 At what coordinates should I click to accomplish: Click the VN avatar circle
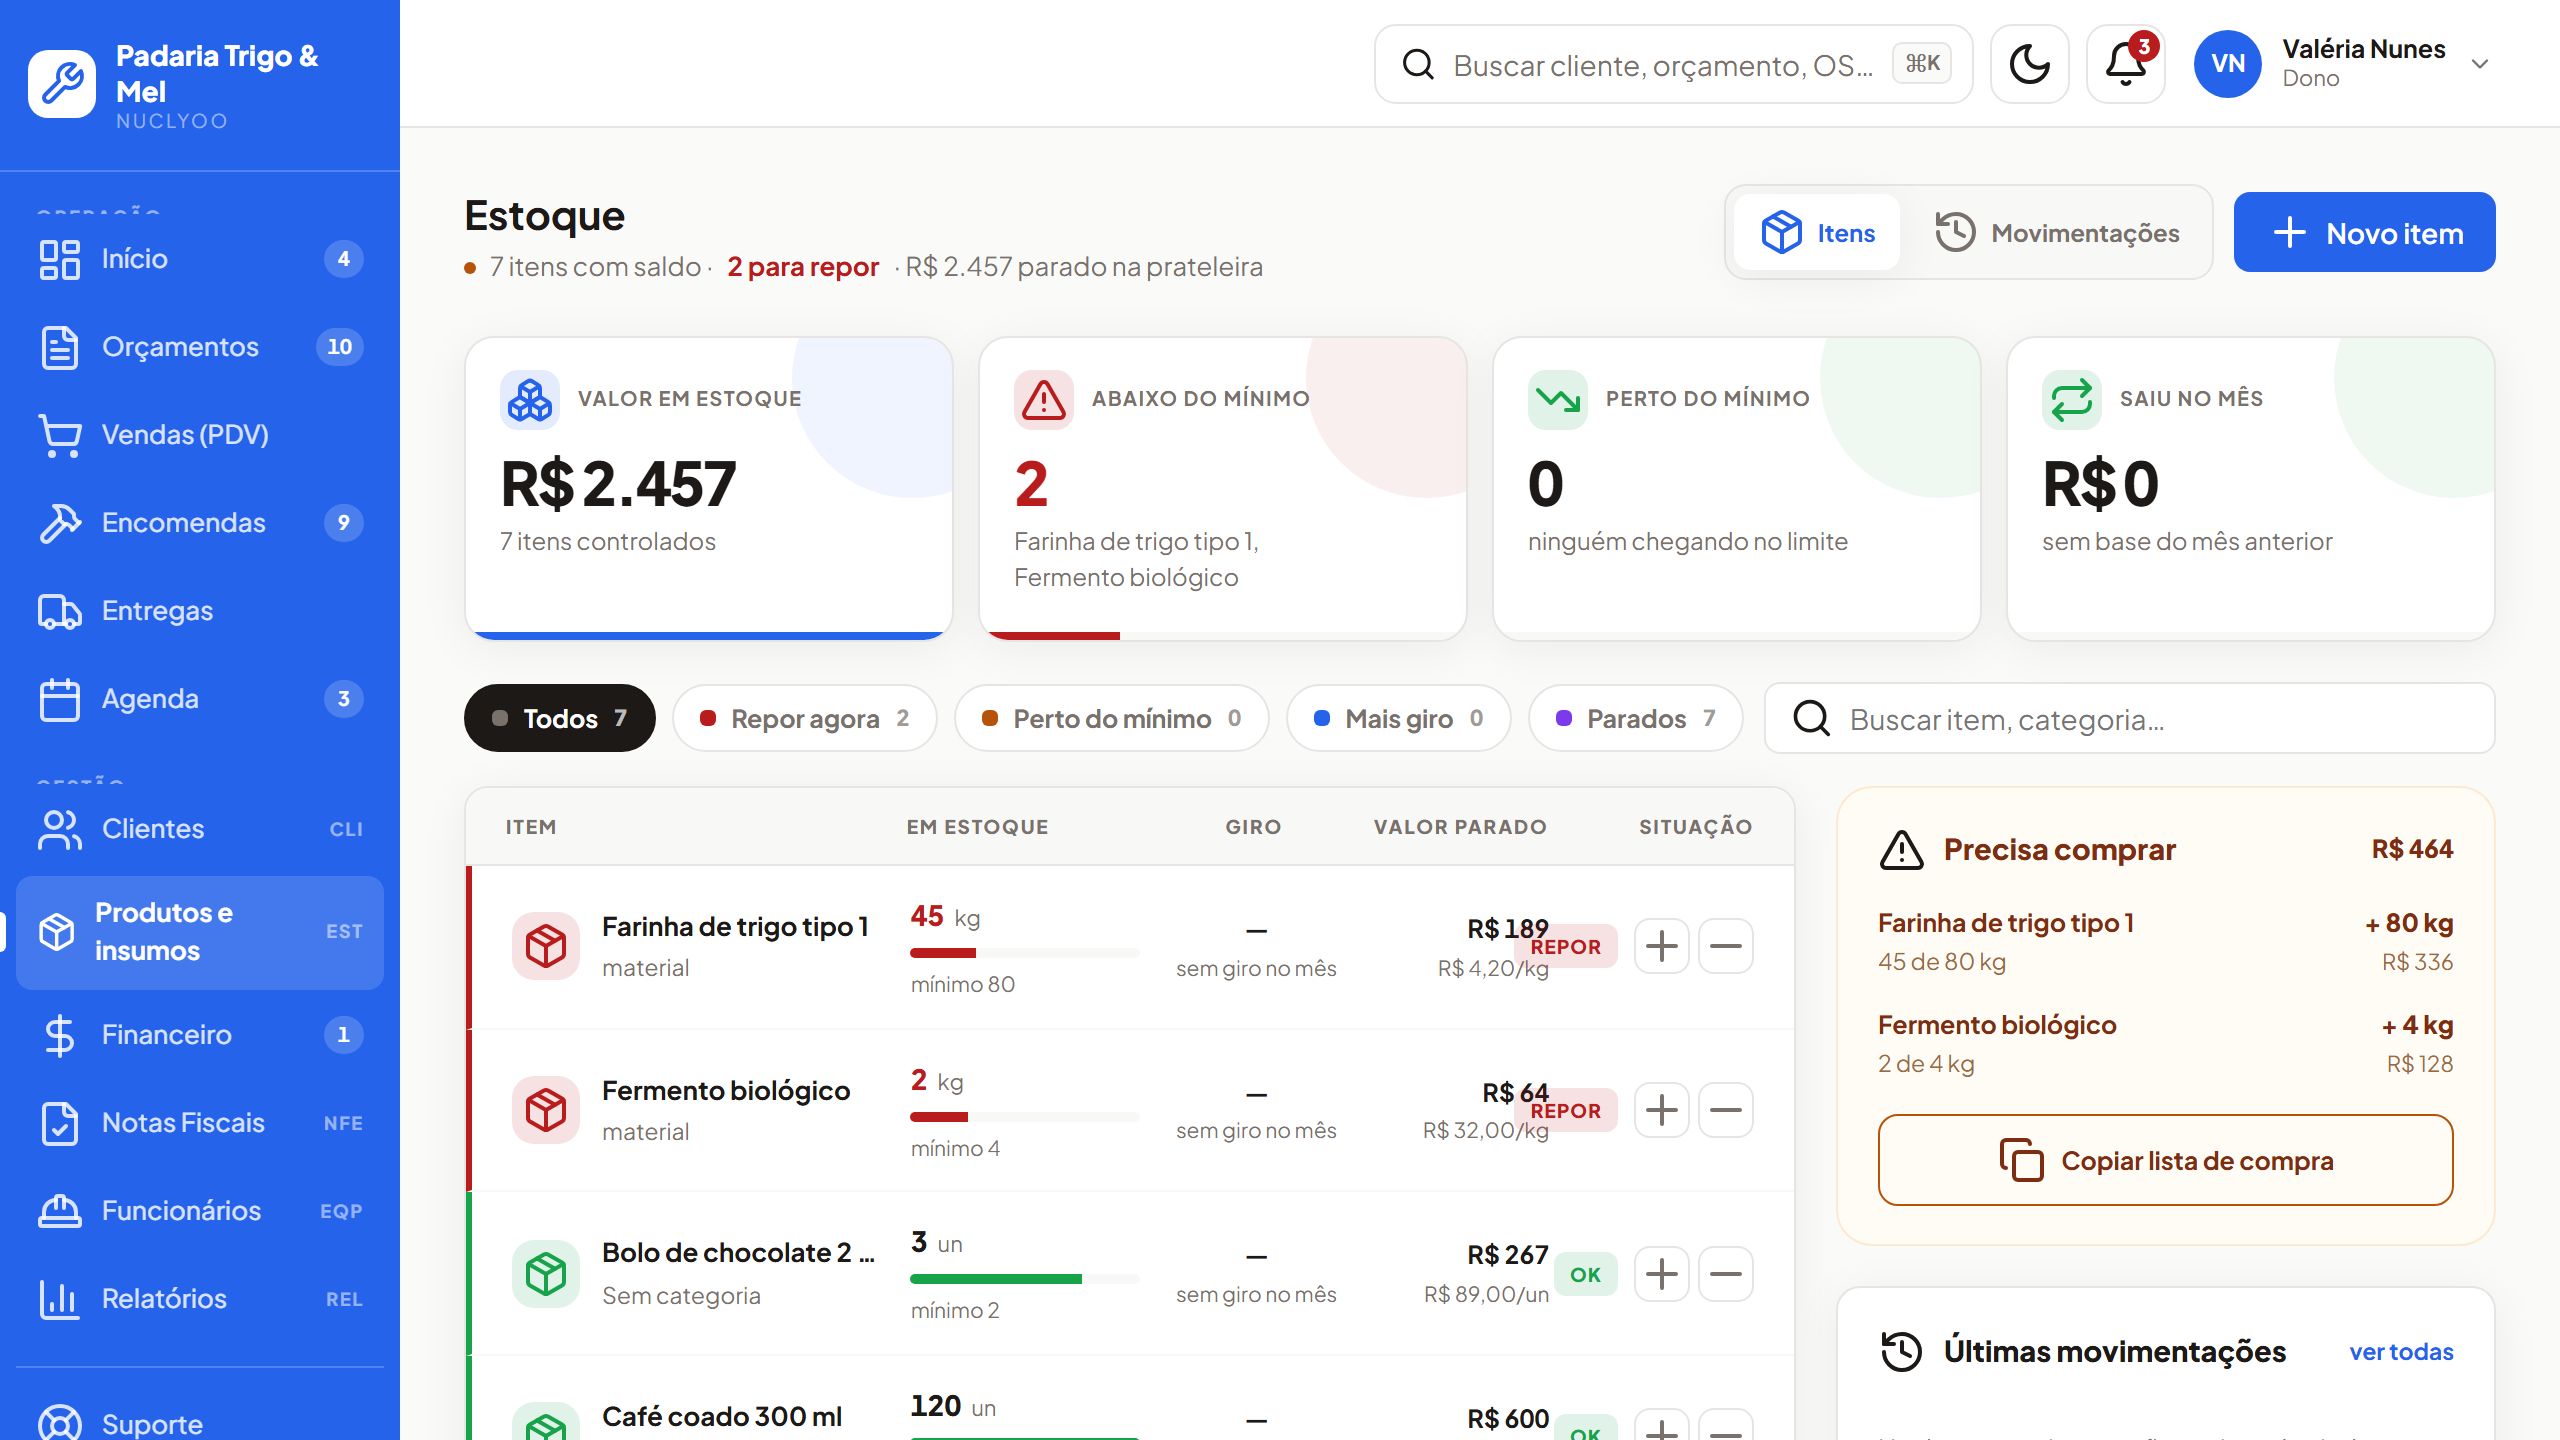(x=2228, y=64)
